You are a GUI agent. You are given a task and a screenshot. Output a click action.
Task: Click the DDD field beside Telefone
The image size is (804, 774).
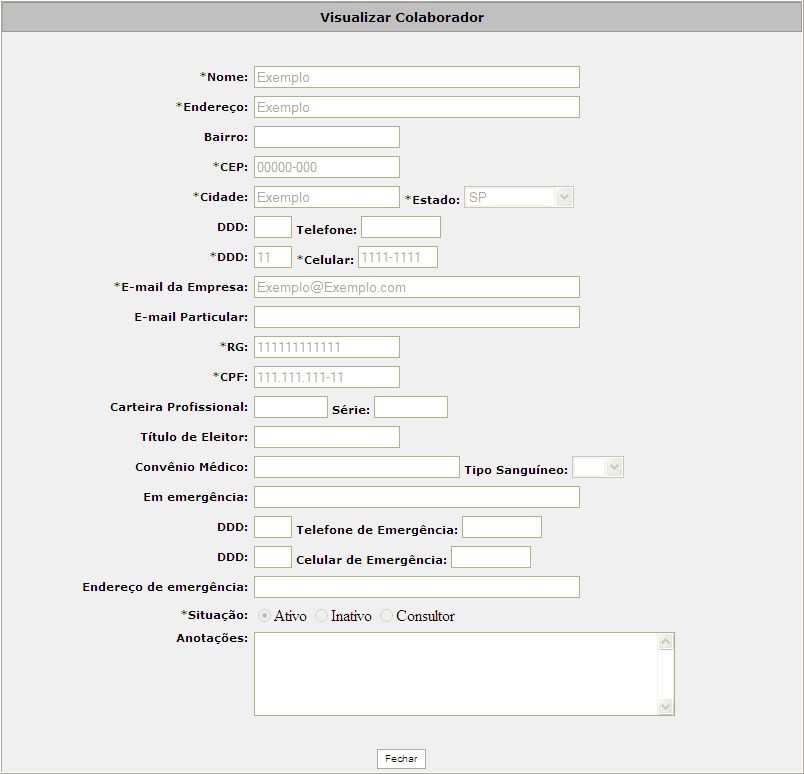click(273, 227)
